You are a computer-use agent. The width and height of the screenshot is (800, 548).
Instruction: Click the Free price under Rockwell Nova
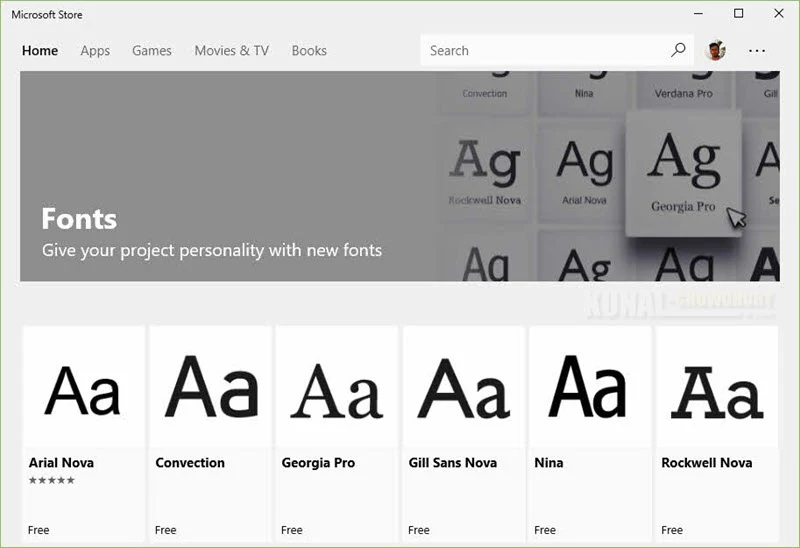(x=672, y=530)
